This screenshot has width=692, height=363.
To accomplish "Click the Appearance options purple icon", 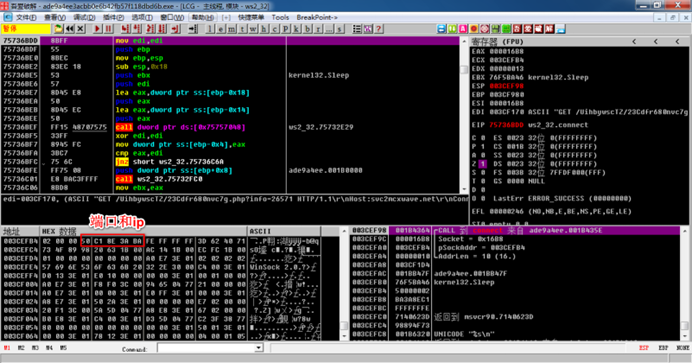I will (367, 29).
